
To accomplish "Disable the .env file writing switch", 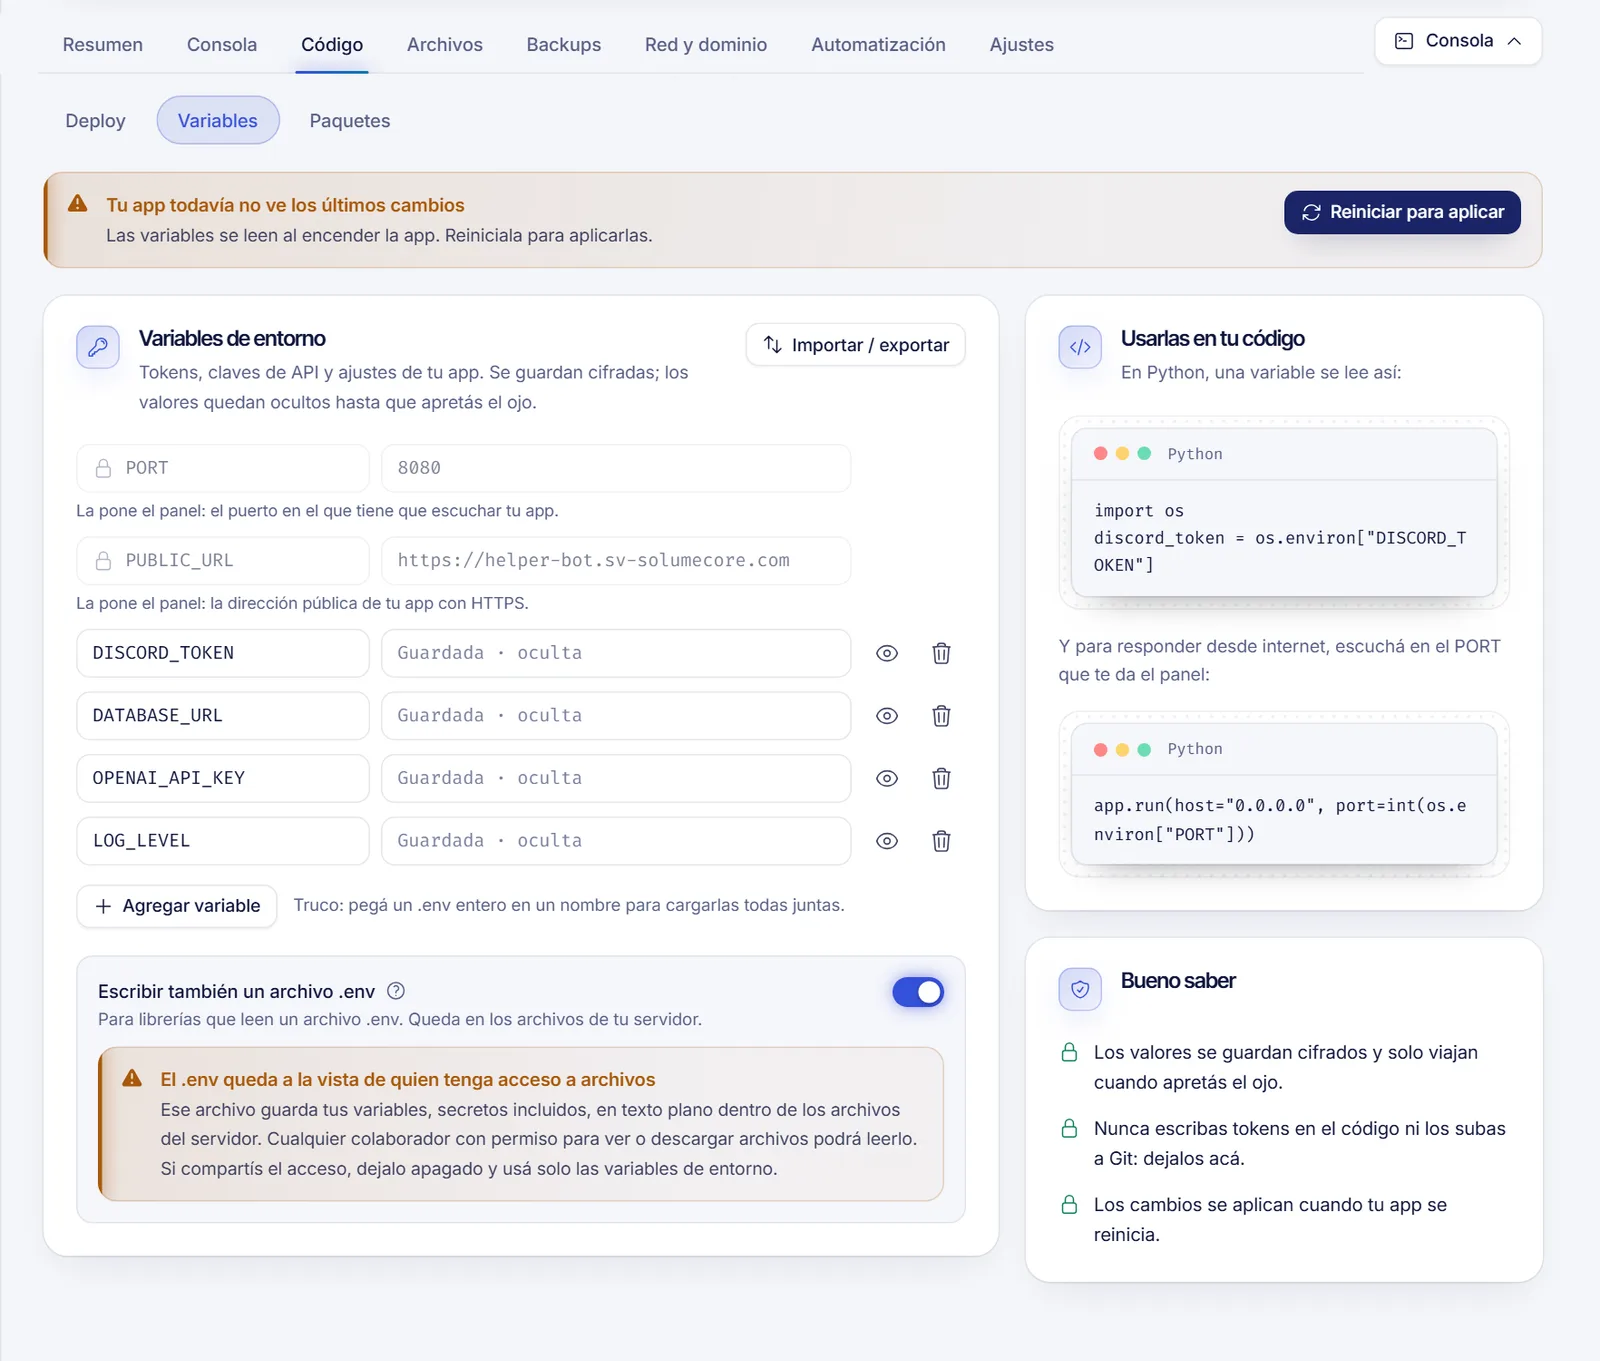I will point(918,992).
